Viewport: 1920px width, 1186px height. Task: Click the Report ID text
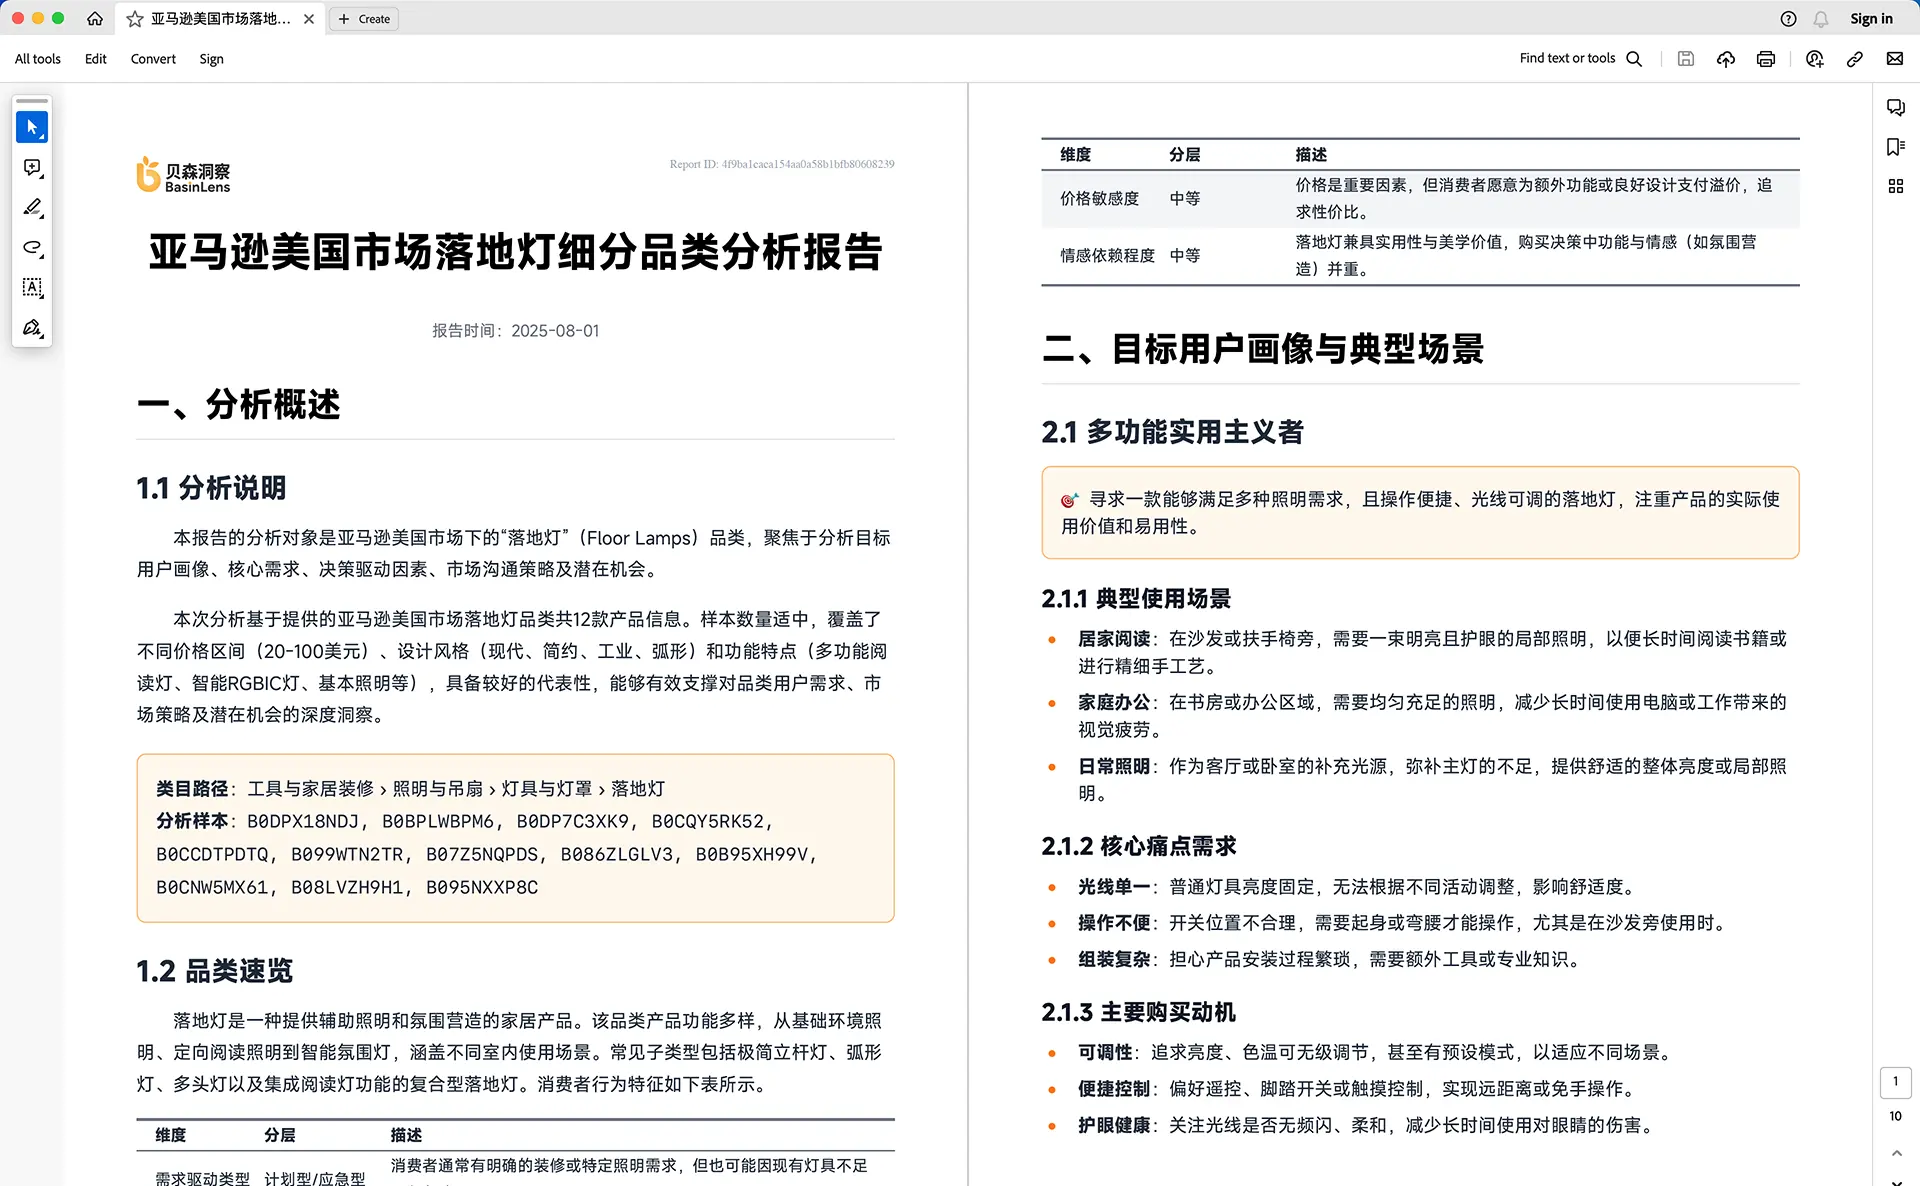[782, 164]
